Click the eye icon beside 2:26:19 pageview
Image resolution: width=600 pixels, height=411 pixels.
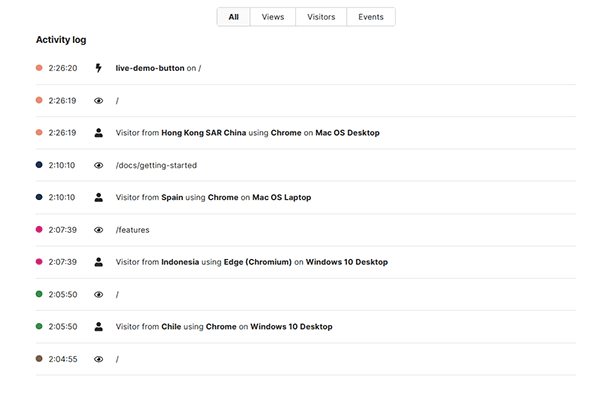98,101
